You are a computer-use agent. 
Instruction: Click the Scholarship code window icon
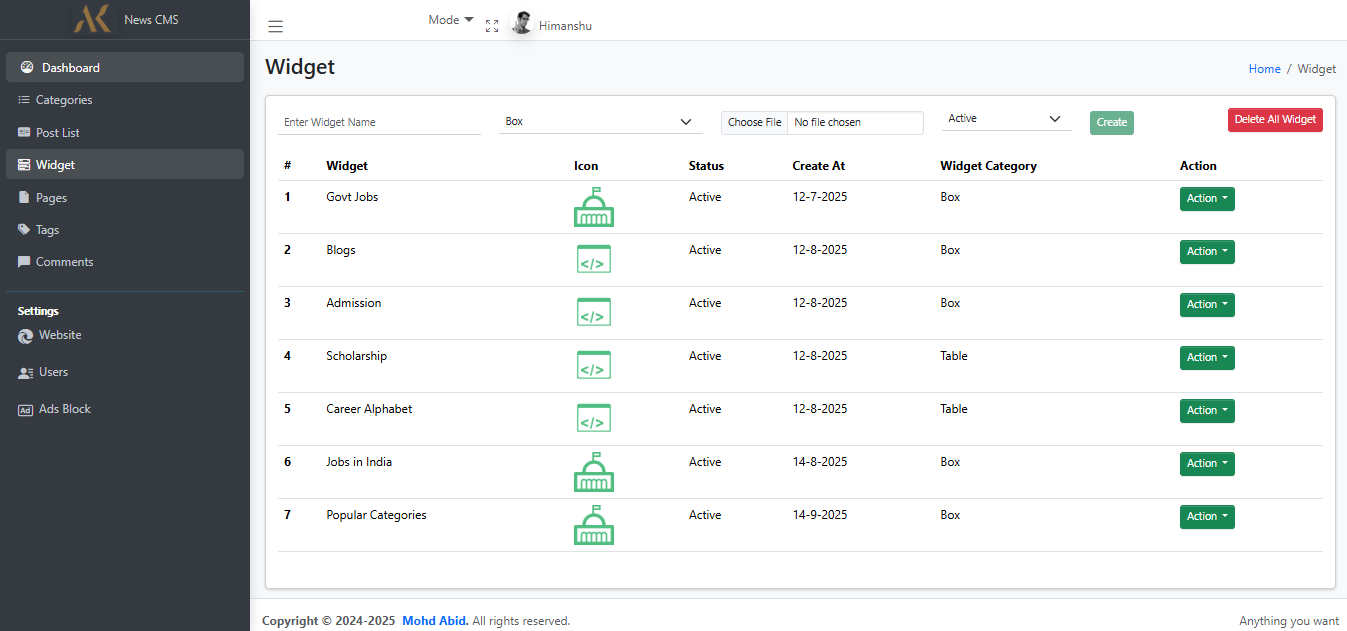click(593, 365)
